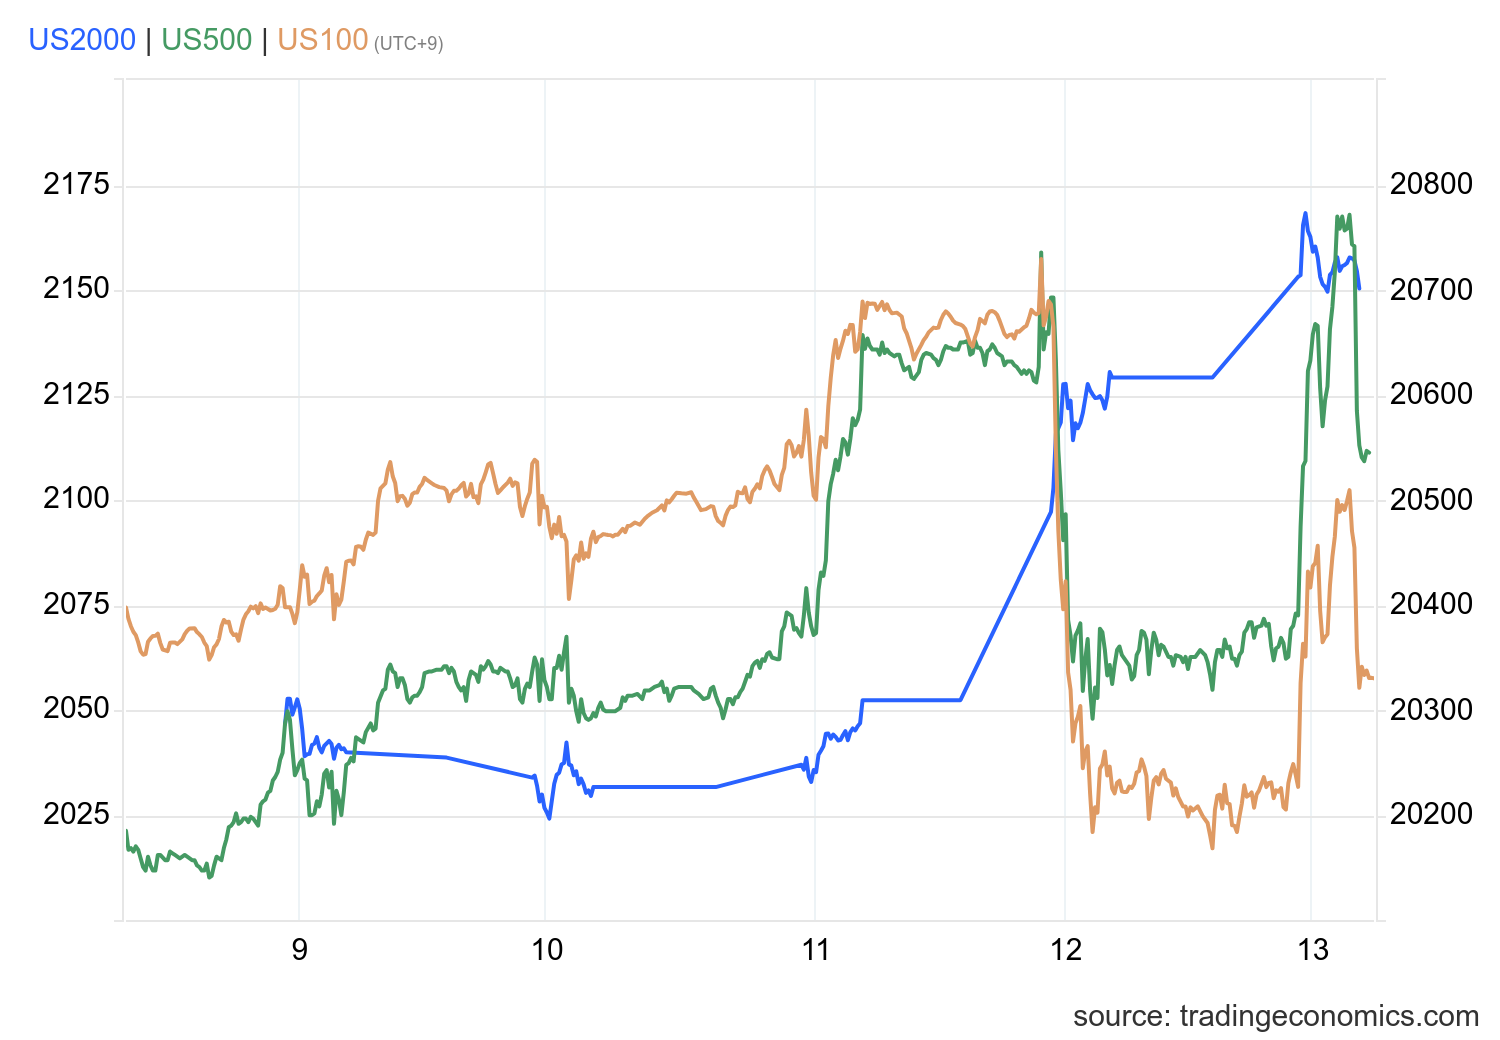Toggle the US100 legend label

point(322,40)
